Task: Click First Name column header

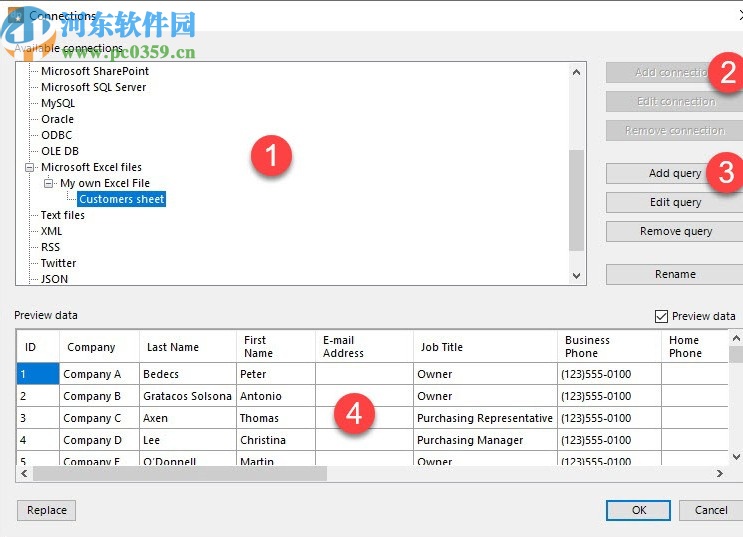Action: [x=276, y=347]
